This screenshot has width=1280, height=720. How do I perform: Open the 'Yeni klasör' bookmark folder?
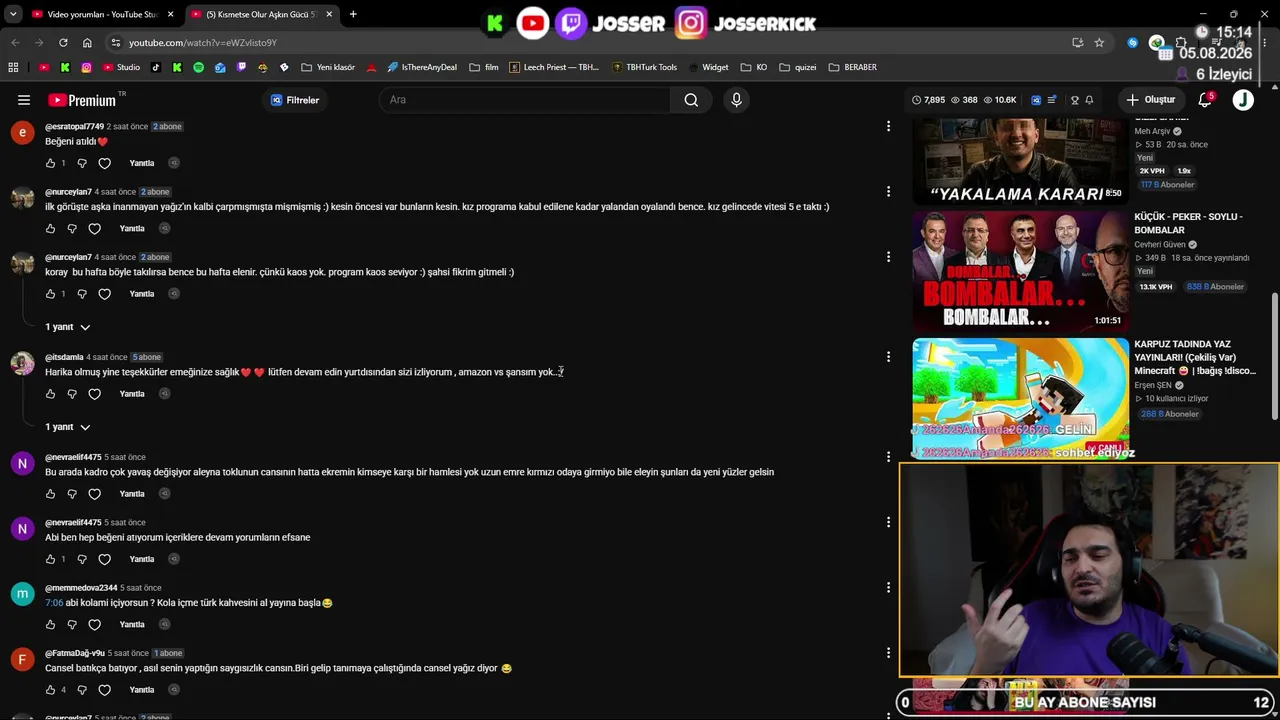tap(328, 67)
